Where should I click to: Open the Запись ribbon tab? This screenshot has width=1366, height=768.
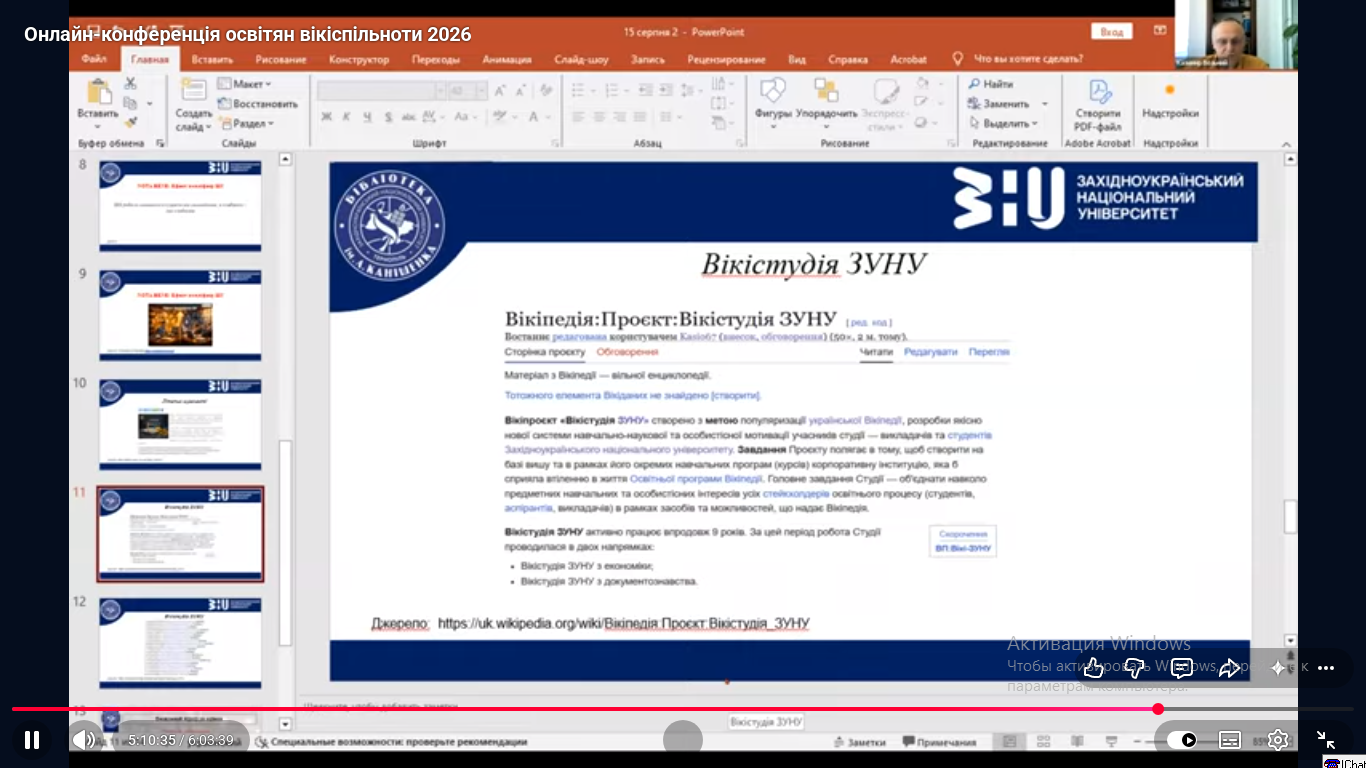(647, 59)
